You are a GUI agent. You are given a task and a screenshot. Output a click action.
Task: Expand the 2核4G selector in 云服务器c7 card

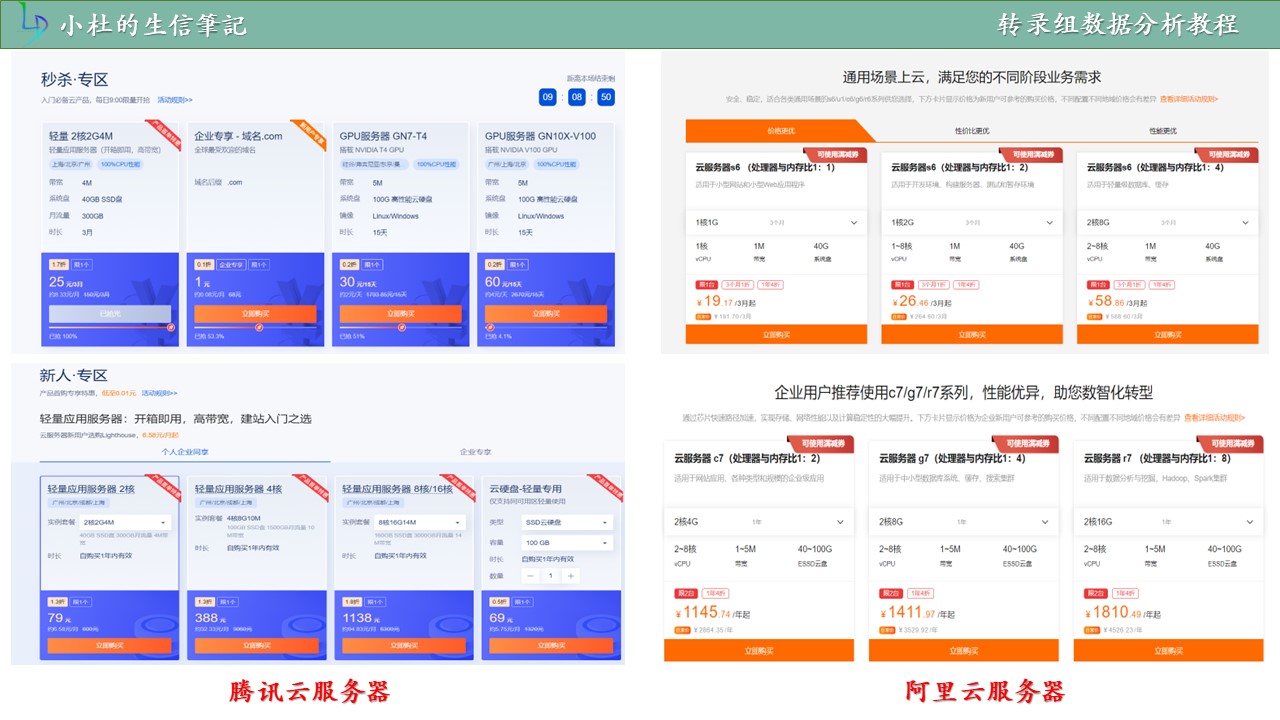(x=759, y=521)
